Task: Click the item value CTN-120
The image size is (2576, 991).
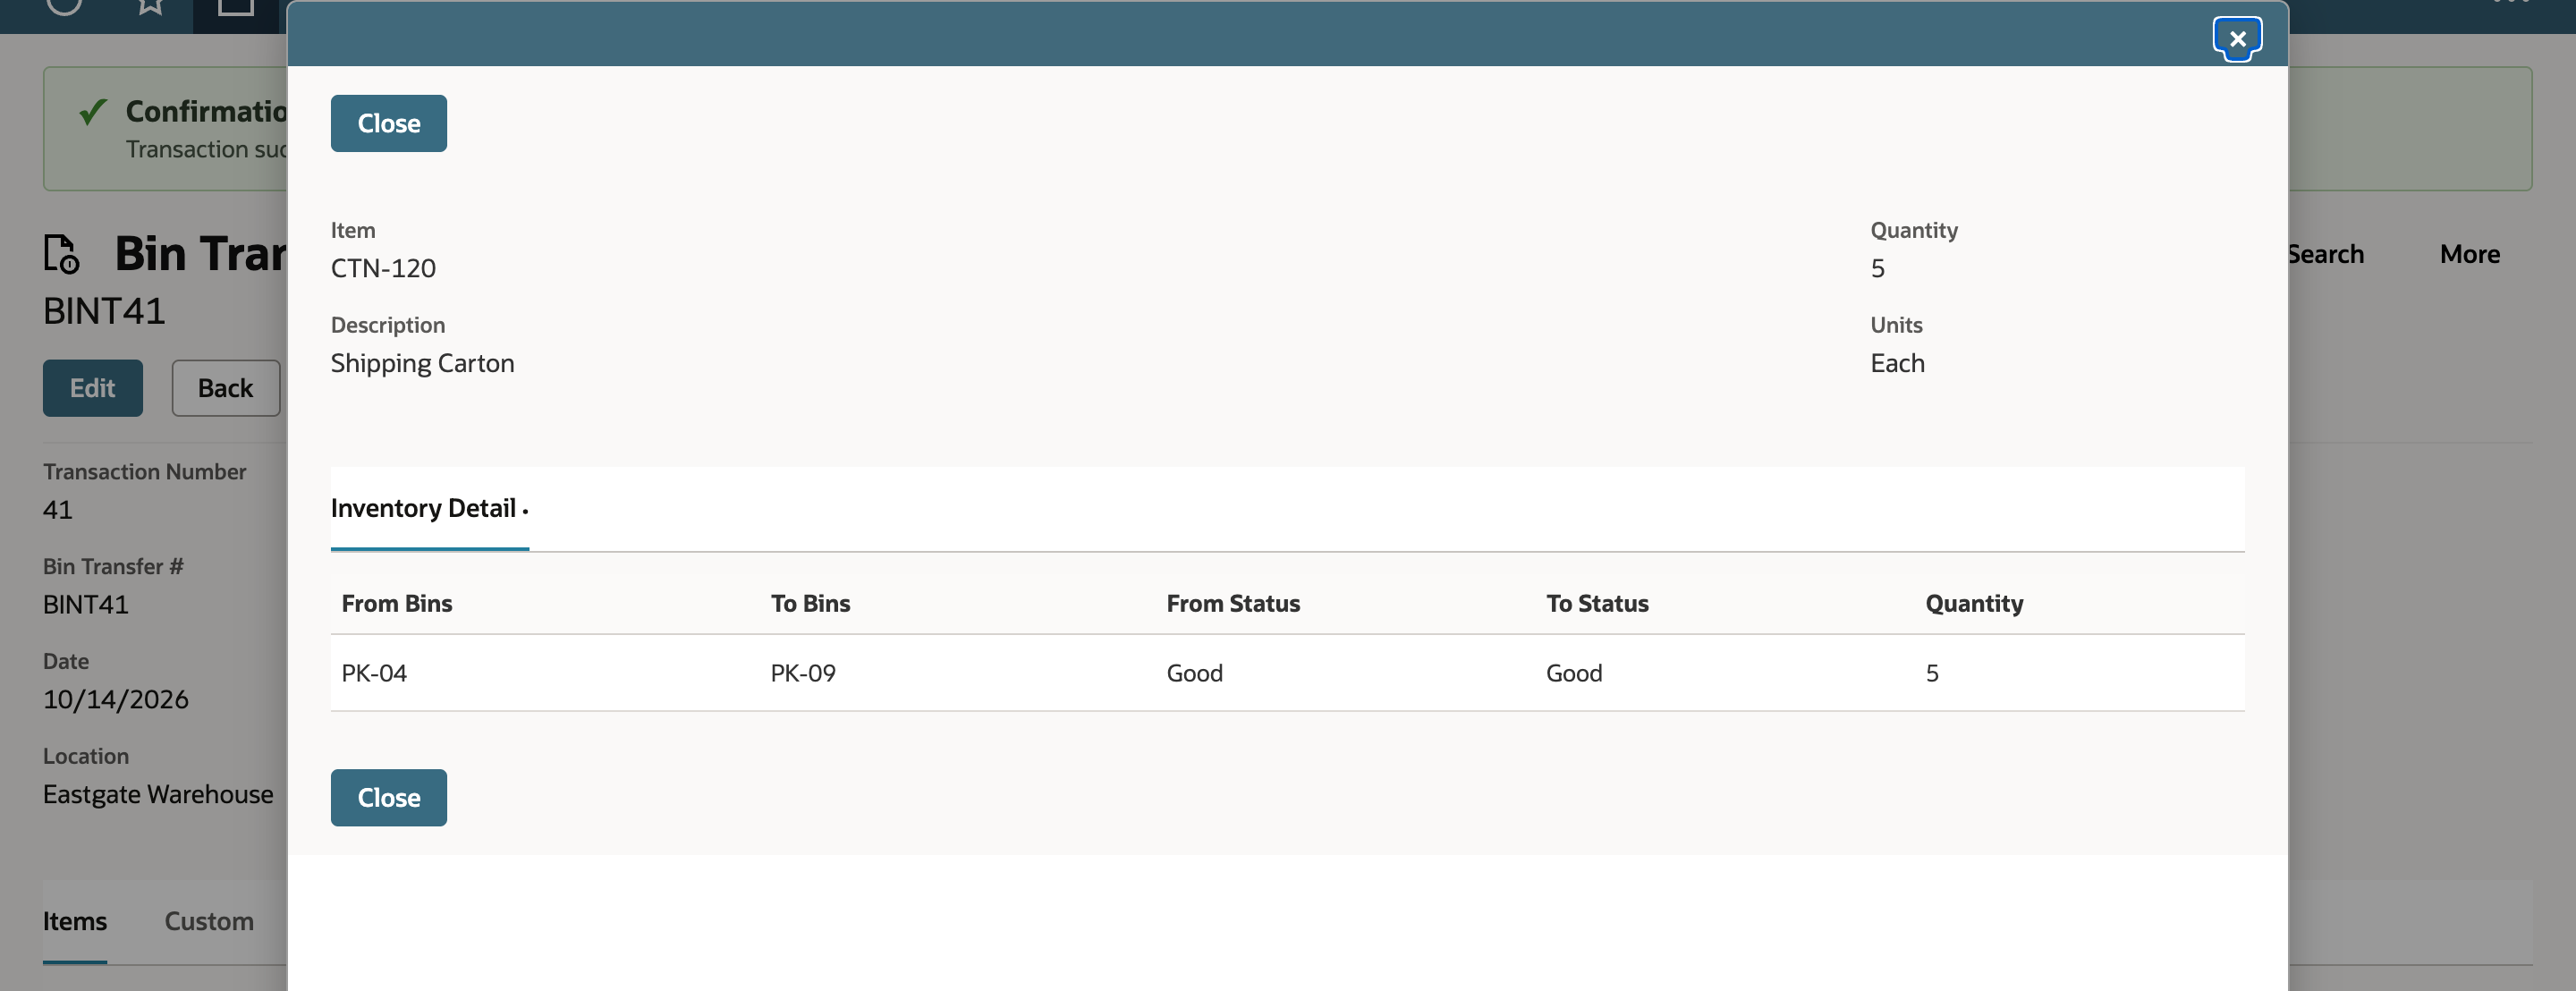Action: tap(383, 268)
